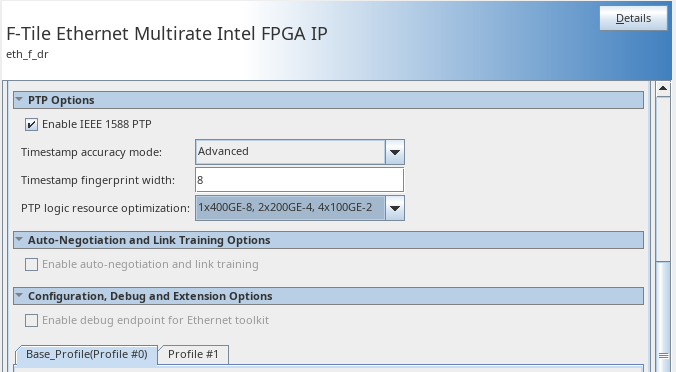676x372 pixels.
Task: Toggle Enable auto-negotiation and link training
Action: (x=31, y=264)
